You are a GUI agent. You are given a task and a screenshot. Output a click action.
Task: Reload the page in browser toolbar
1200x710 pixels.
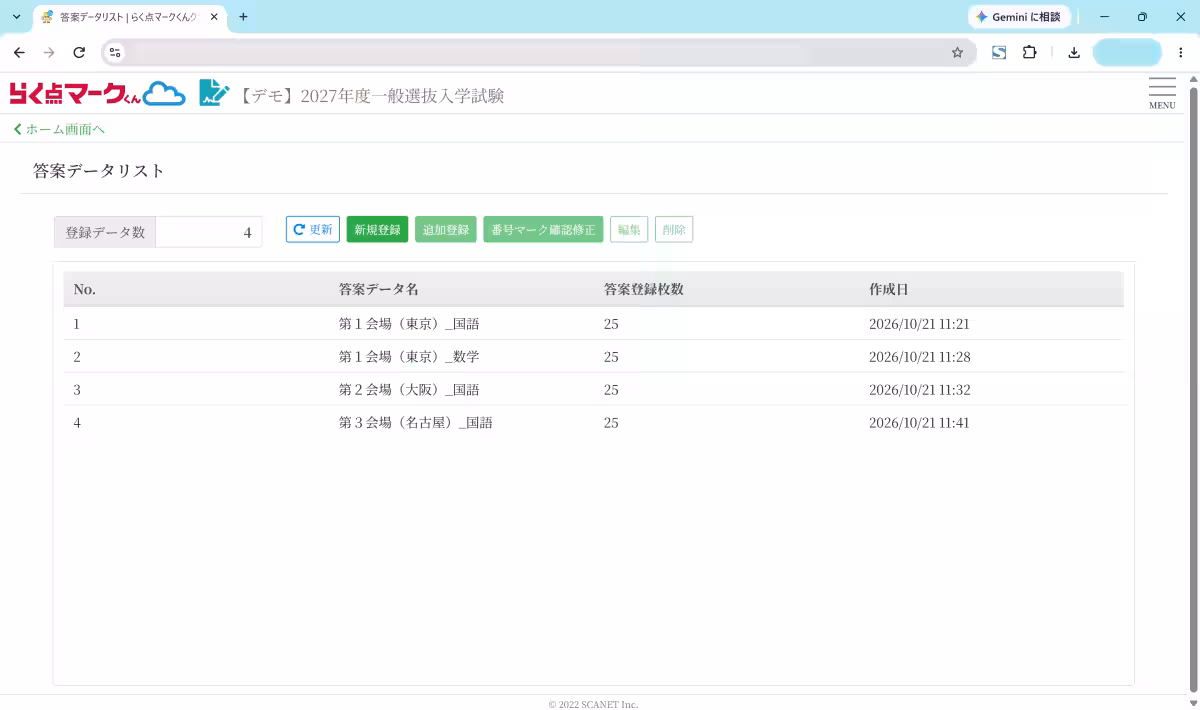click(79, 53)
